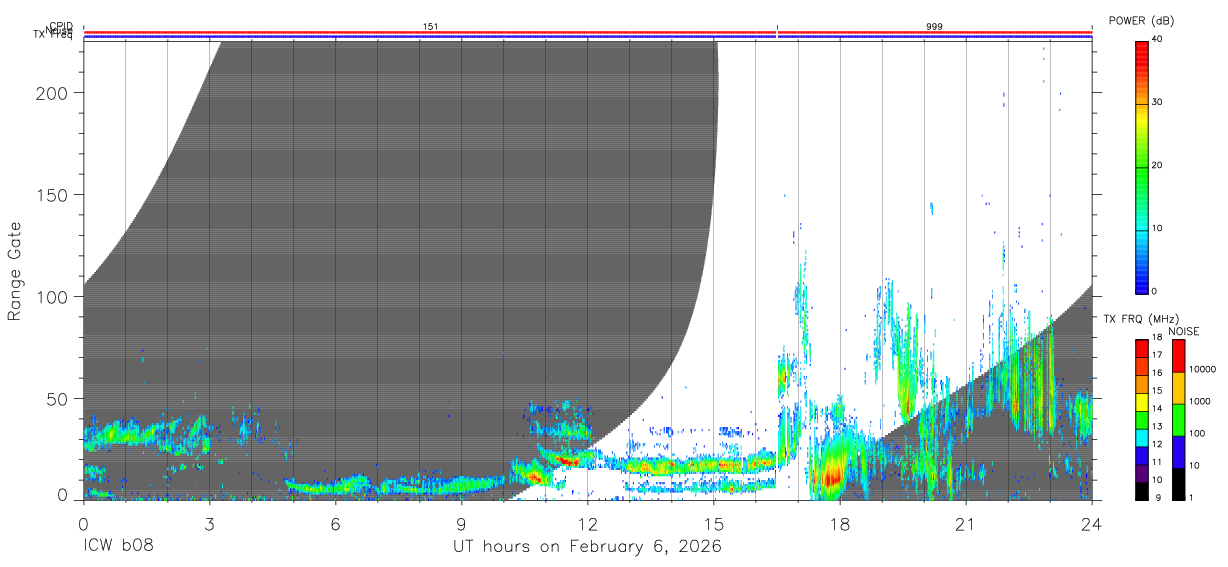Select the yellow 1000 noise swatch
The image size is (1228, 567).
[x=1179, y=389]
